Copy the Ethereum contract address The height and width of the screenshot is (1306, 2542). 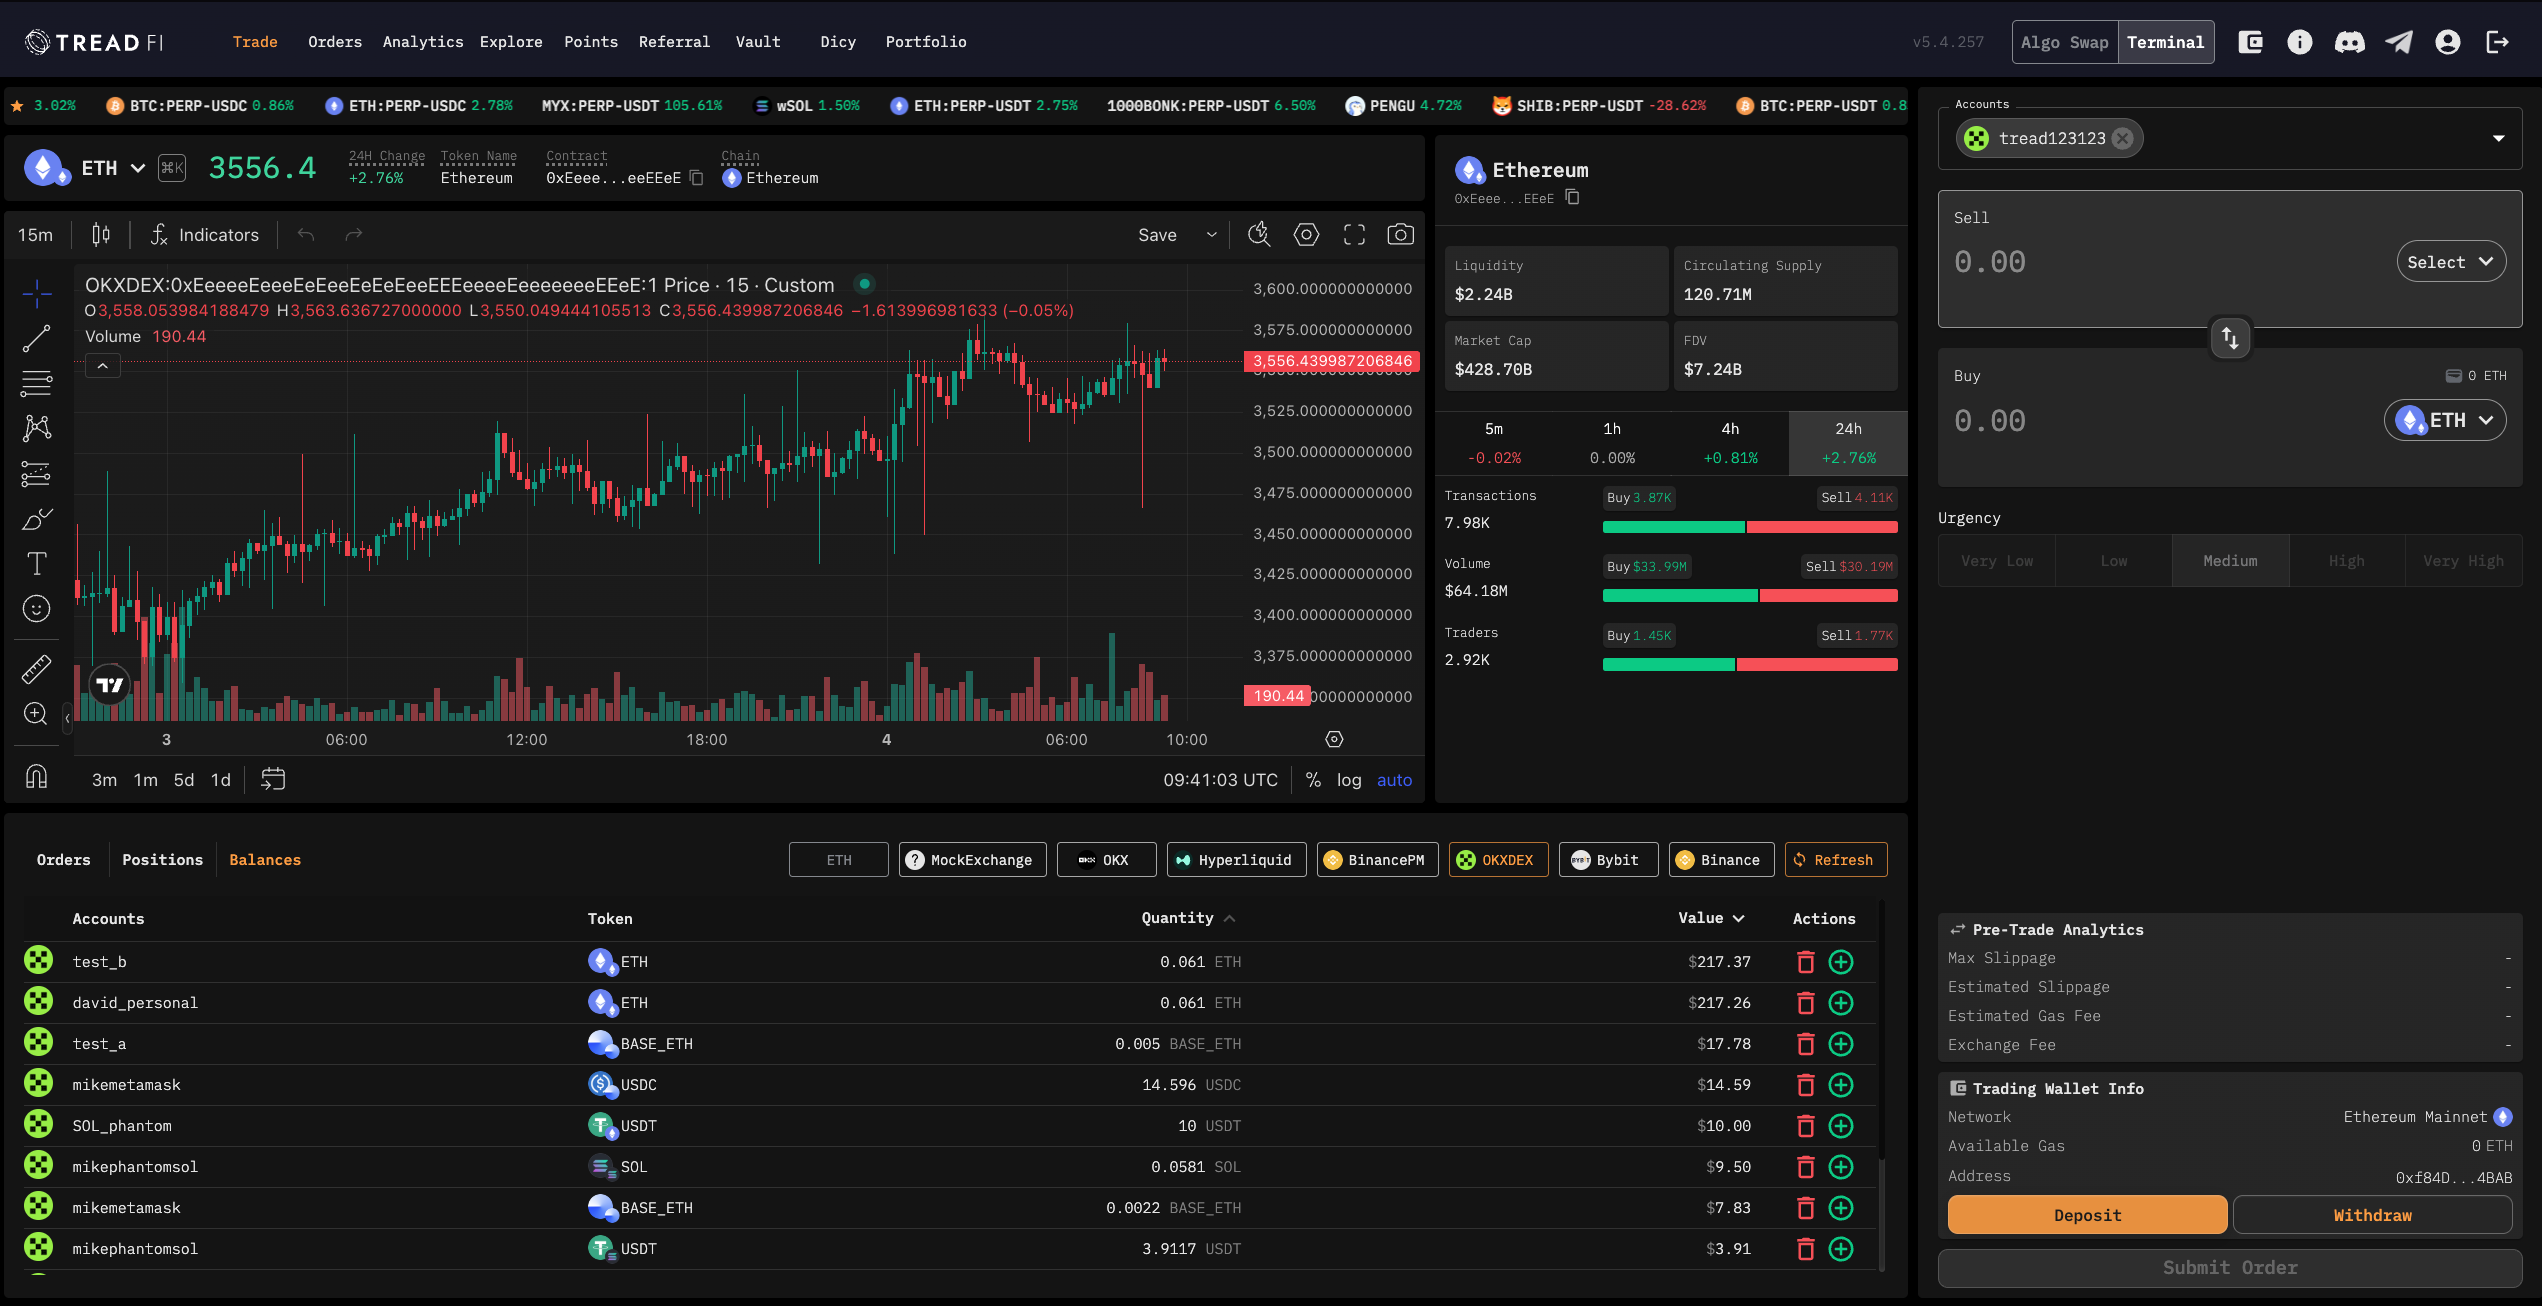click(x=697, y=178)
